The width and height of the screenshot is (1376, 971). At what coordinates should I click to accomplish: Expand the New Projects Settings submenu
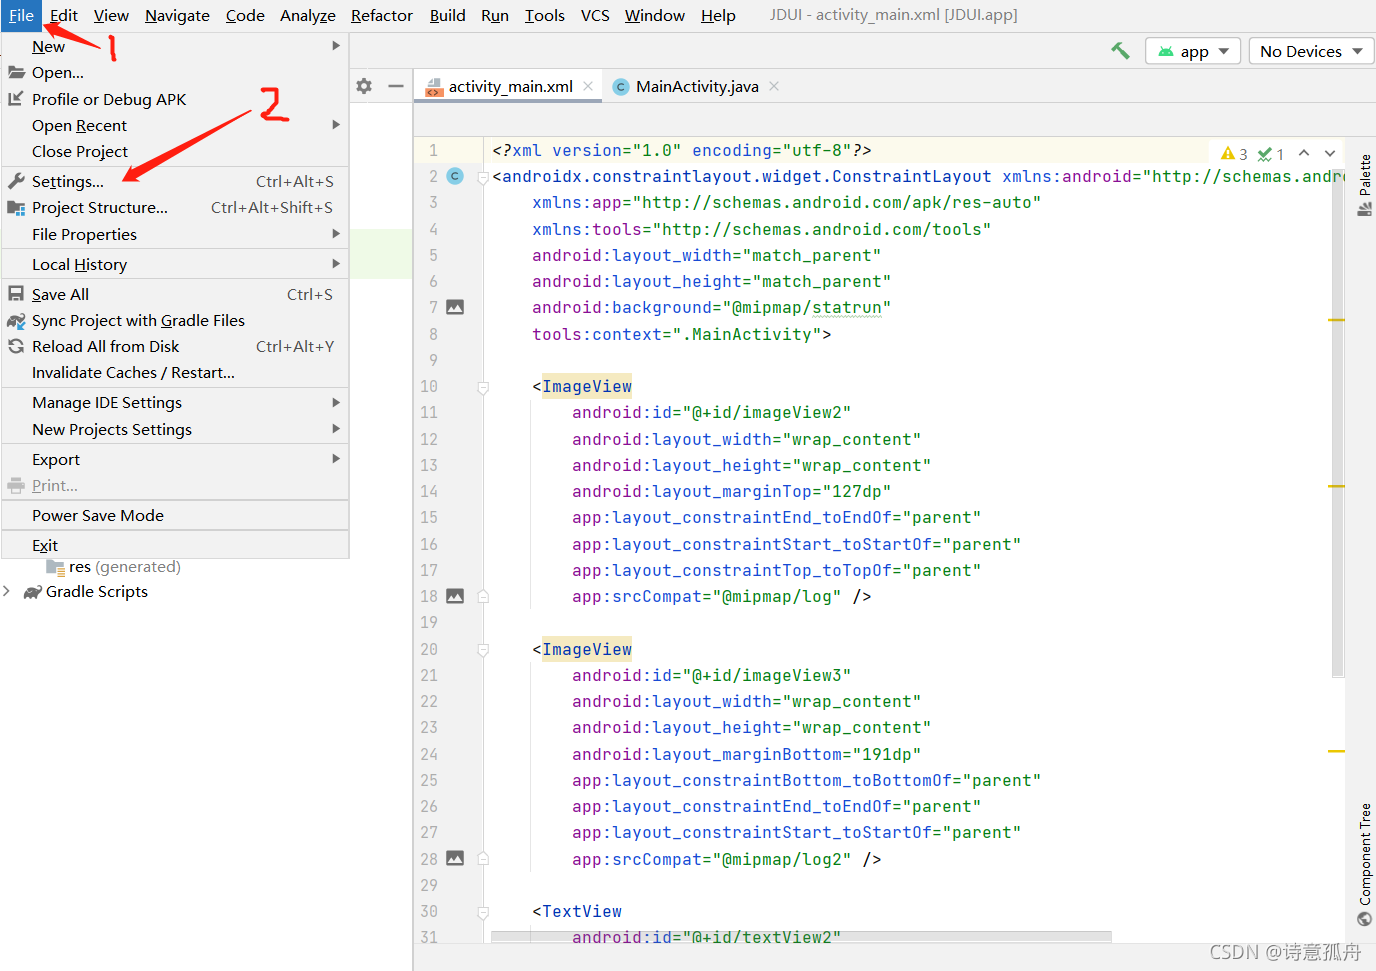pyautogui.click(x=175, y=429)
